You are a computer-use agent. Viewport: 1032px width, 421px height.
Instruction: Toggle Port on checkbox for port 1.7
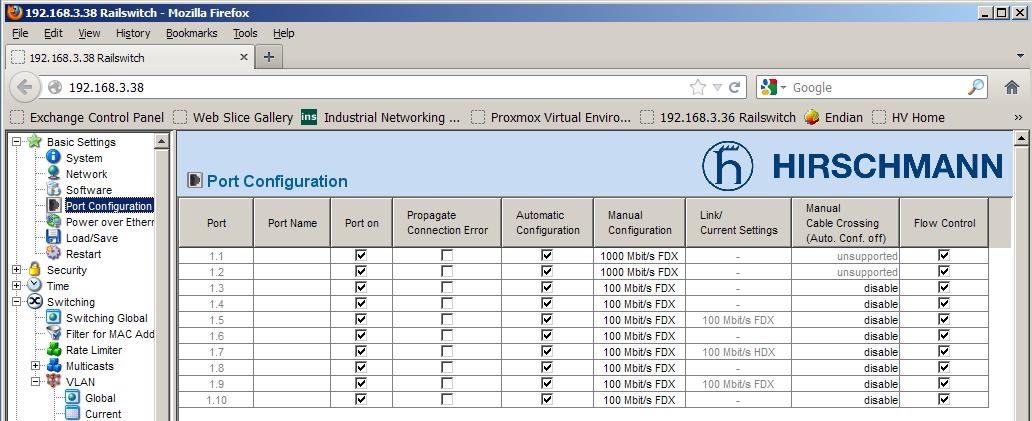point(361,351)
